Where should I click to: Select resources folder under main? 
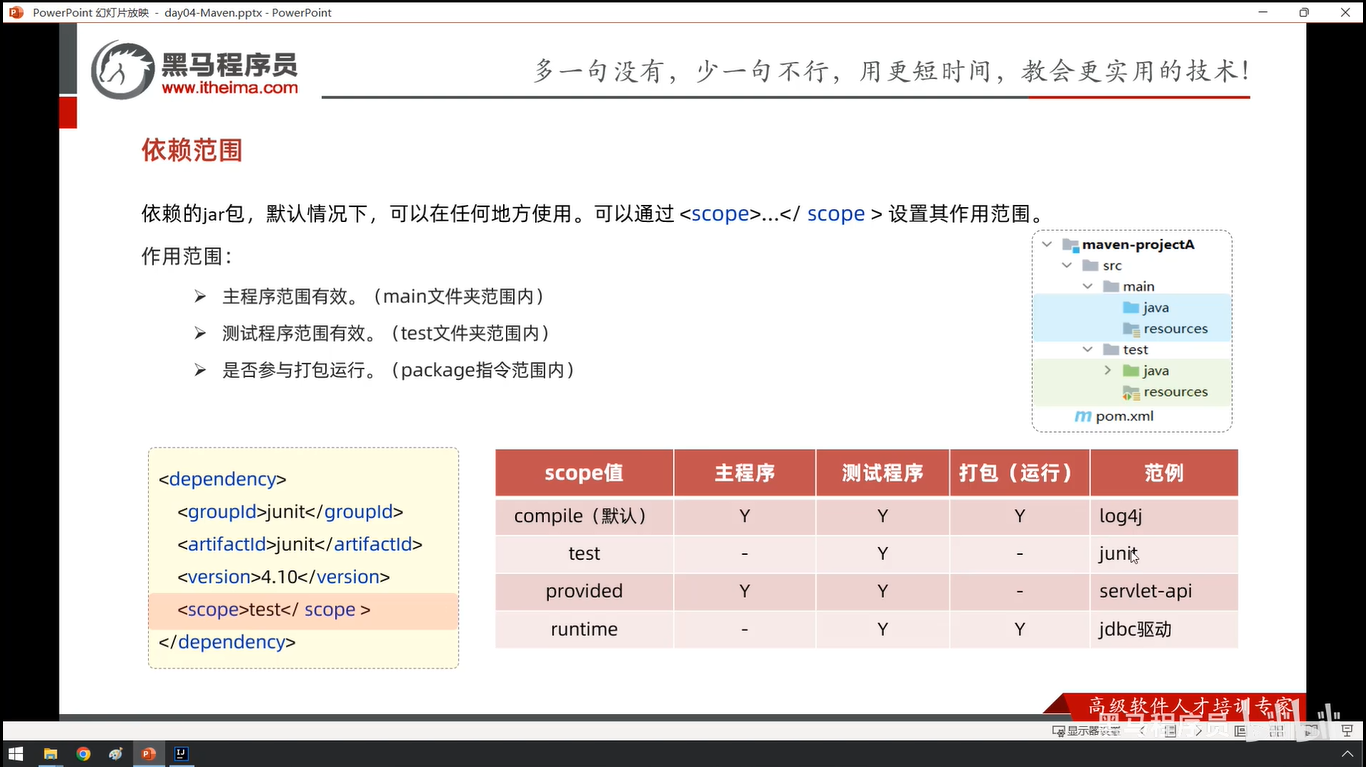click(x=1165, y=328)
